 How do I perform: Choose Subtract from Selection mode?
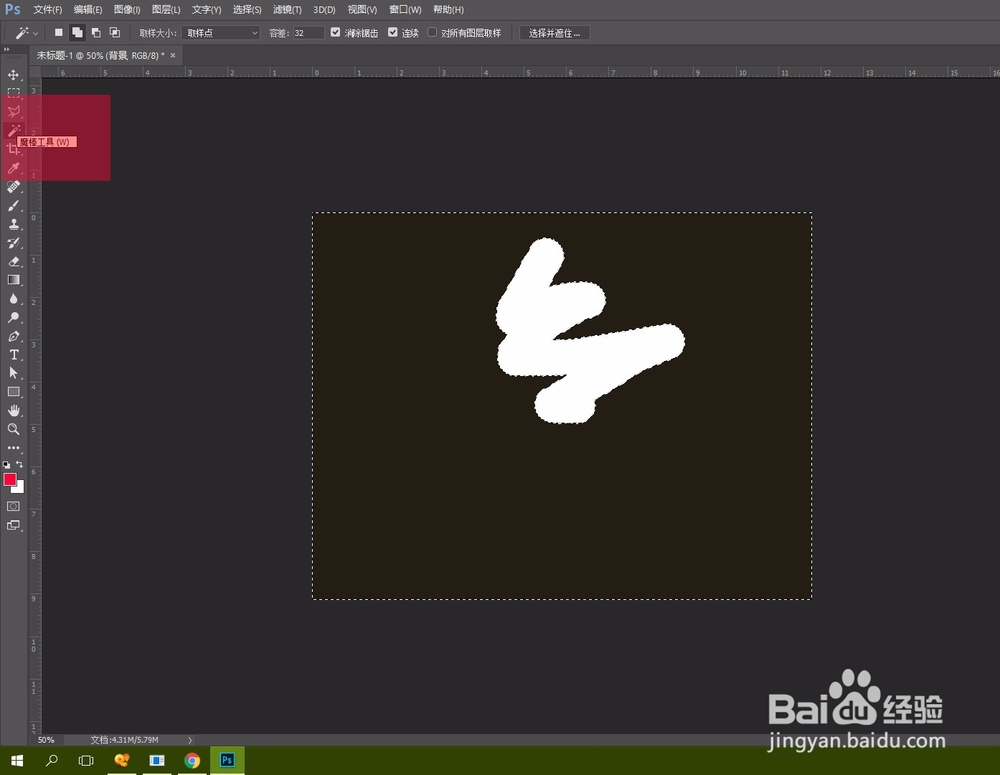[96, 33]
